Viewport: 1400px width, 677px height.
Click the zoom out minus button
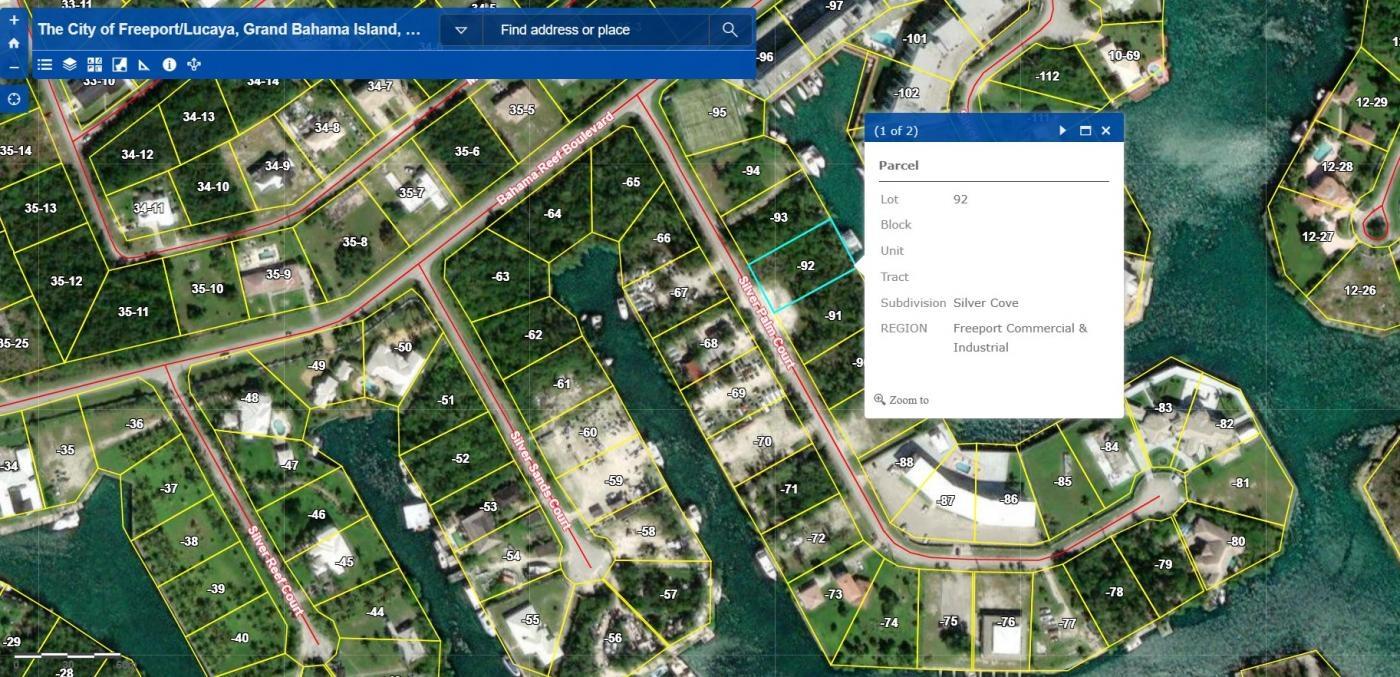tap(14, 67)
